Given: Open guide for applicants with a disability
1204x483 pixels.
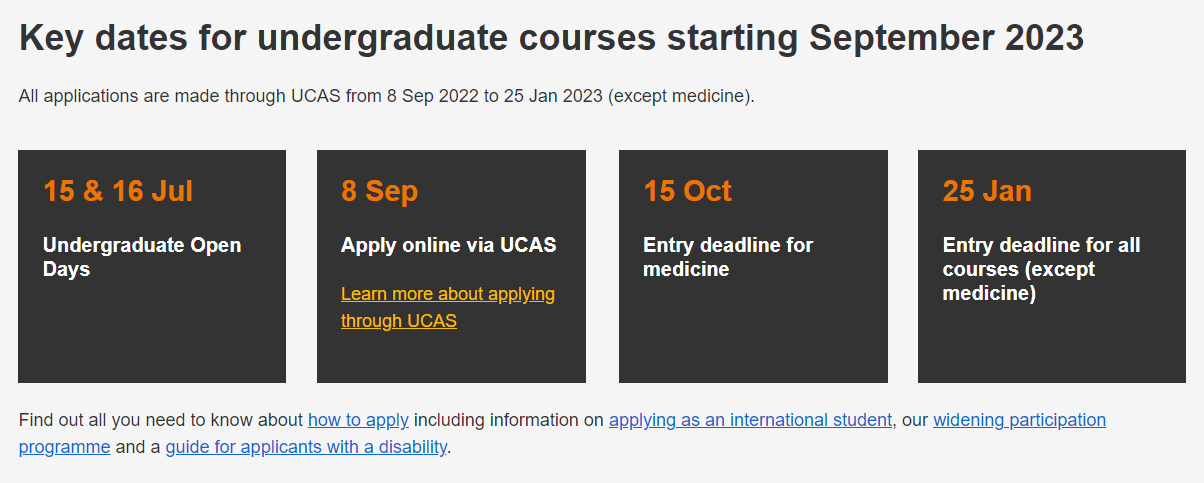Looking at the screenshot, I should click(x=306, y=447).
